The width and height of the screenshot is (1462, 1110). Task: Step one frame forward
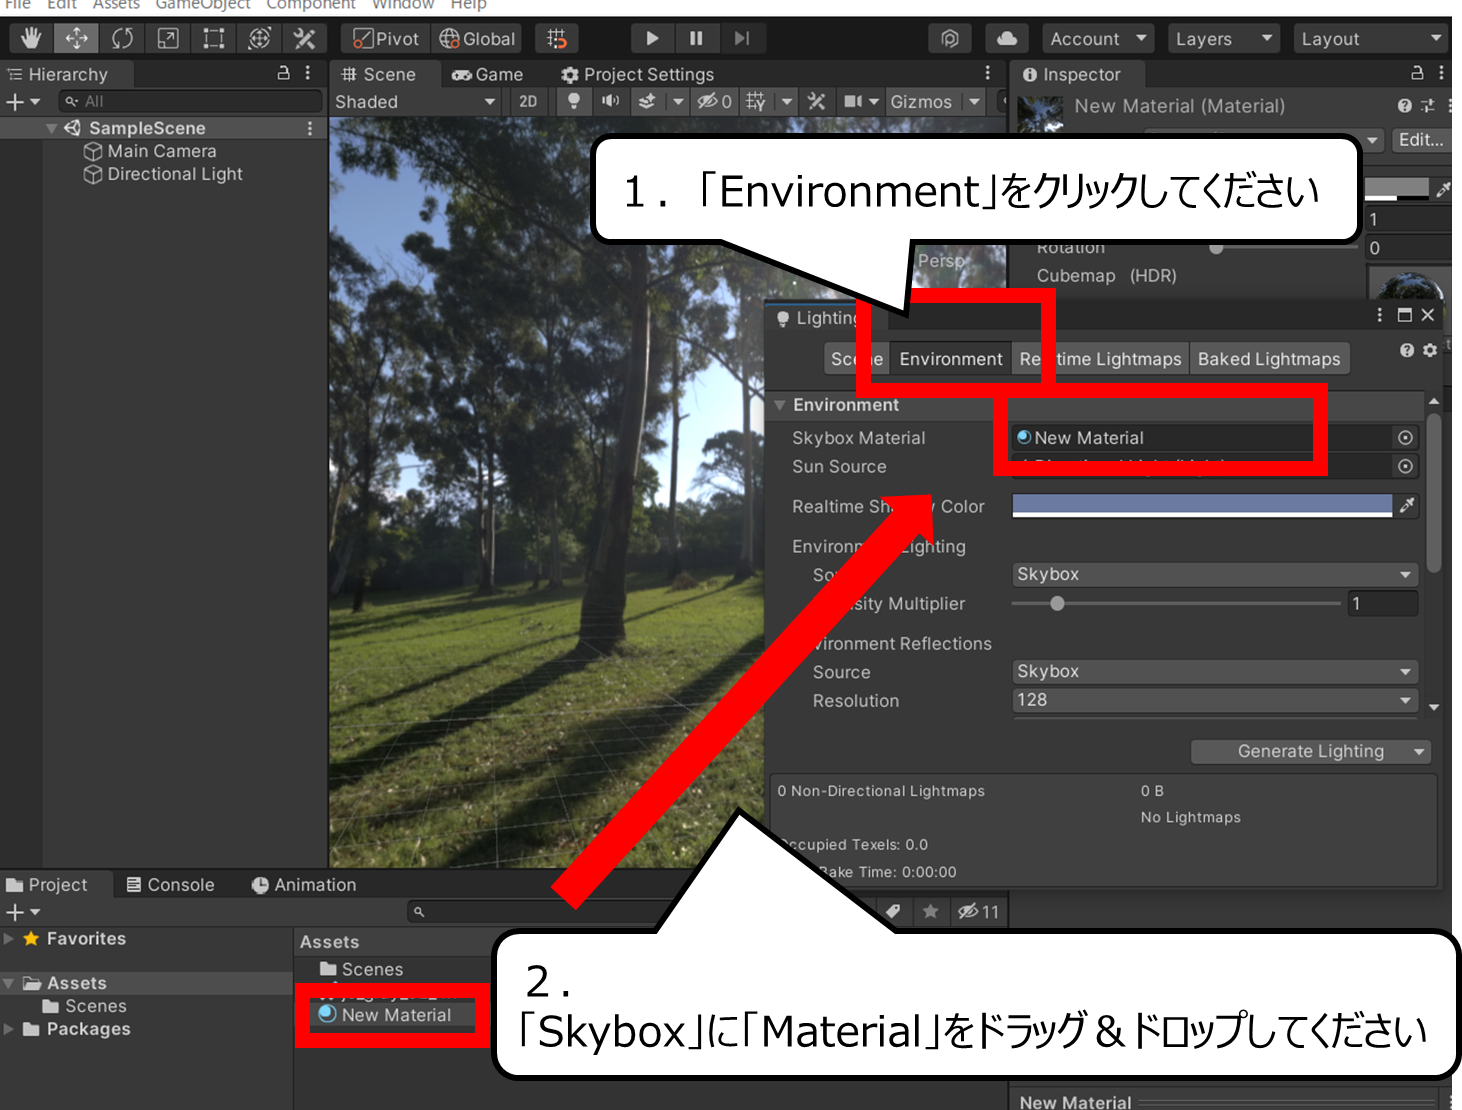741,39
